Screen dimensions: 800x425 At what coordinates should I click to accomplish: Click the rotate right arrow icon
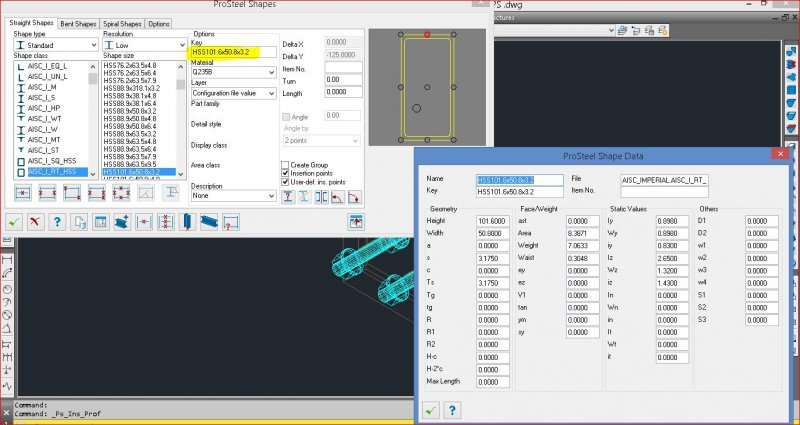point(354,197)
